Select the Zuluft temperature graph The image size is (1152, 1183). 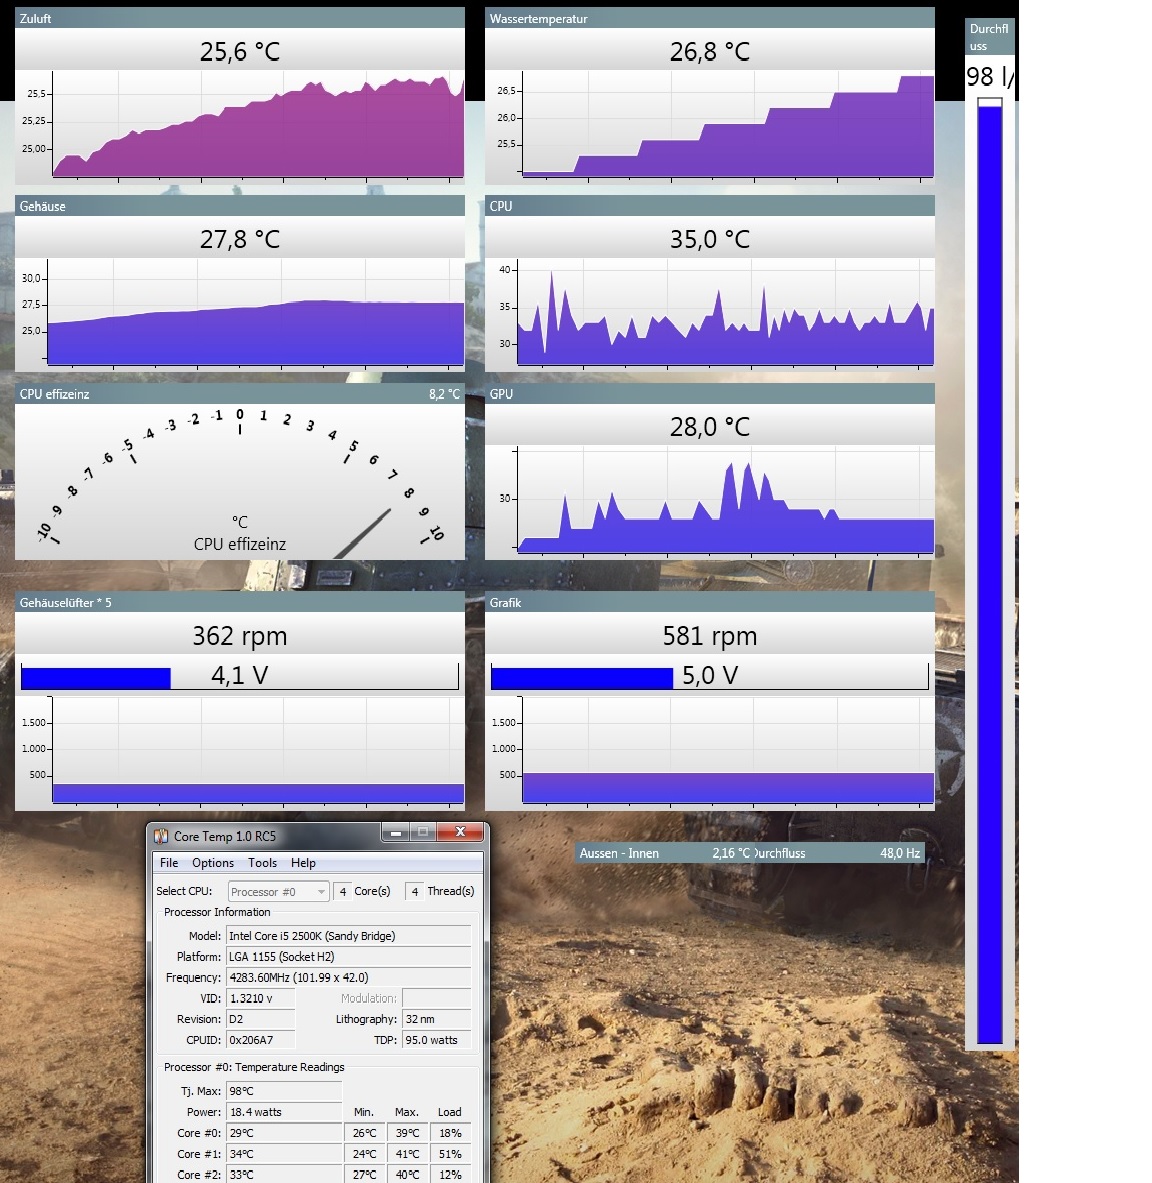(257, 125)
